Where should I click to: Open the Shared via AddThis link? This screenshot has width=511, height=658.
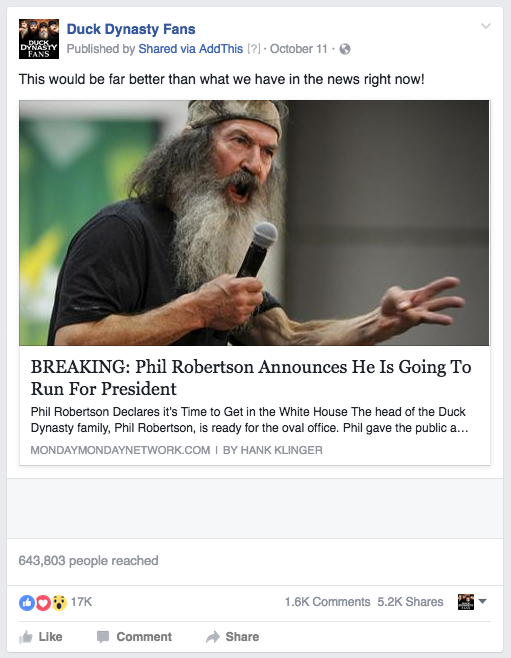pos(190,49)
